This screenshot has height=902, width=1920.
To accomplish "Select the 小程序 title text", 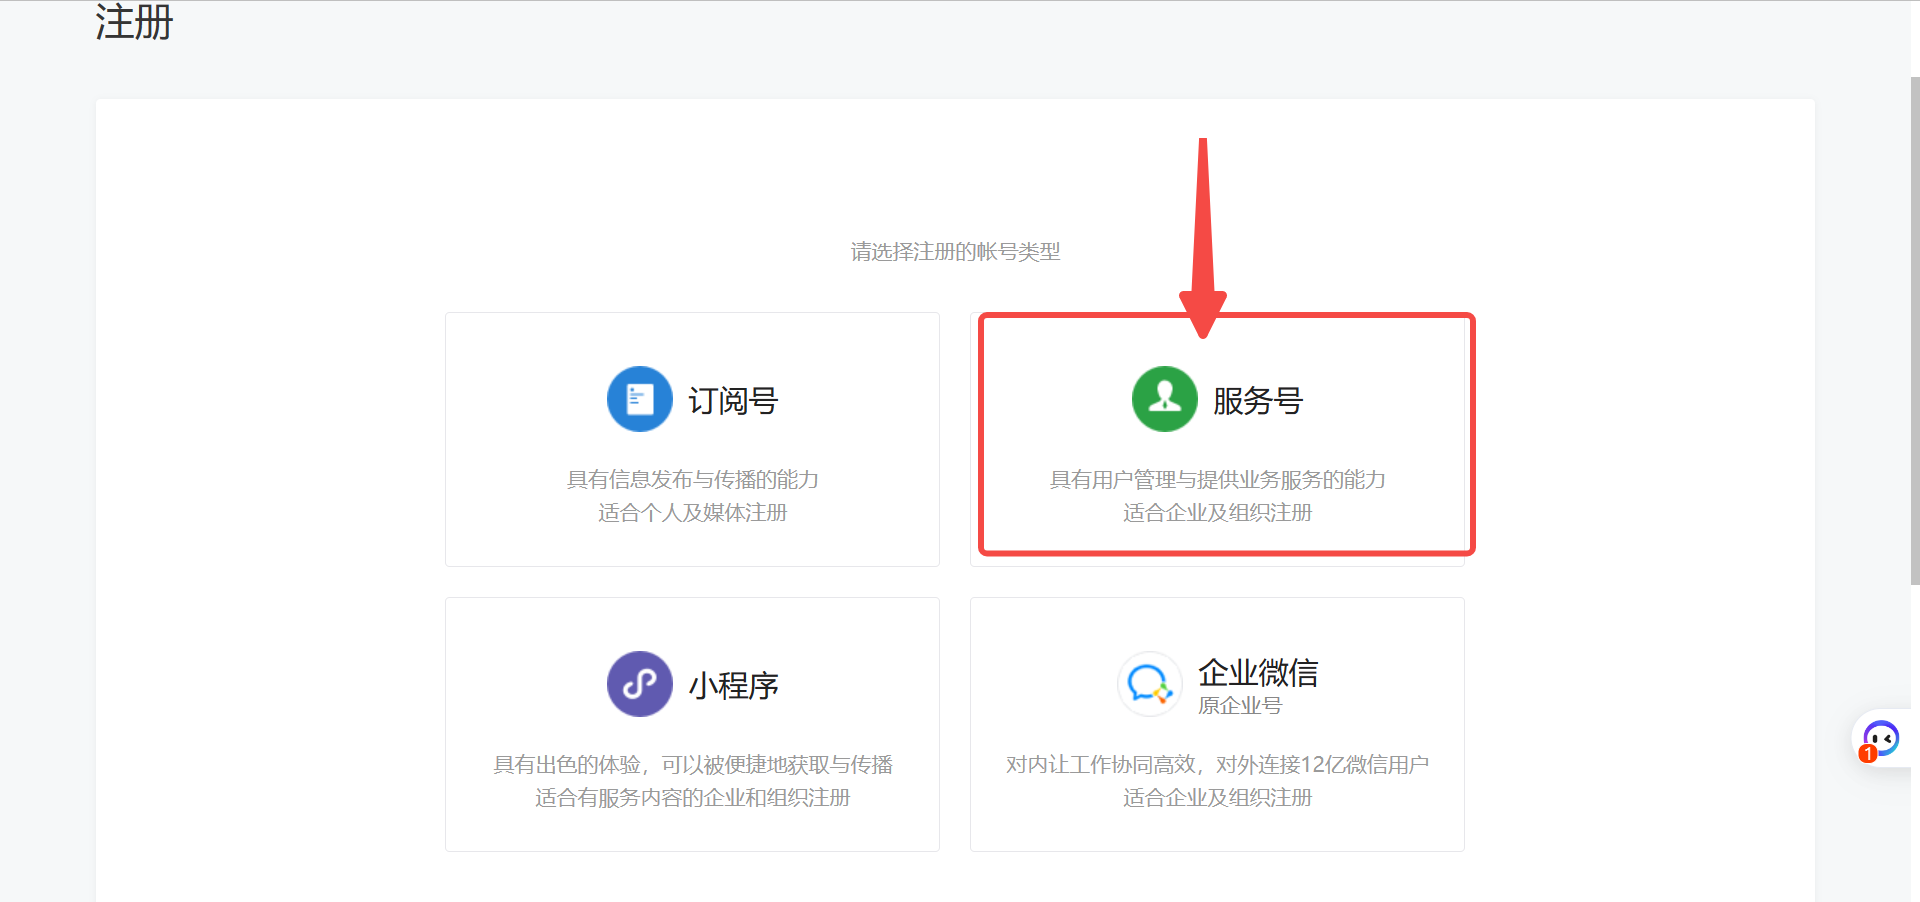I will pos(733,686).
